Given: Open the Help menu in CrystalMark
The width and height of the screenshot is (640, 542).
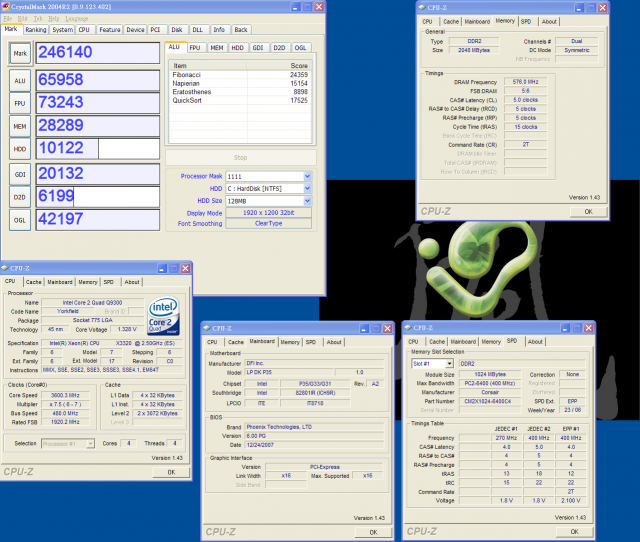Looking at the screenshot, I should tap(53, 19).
